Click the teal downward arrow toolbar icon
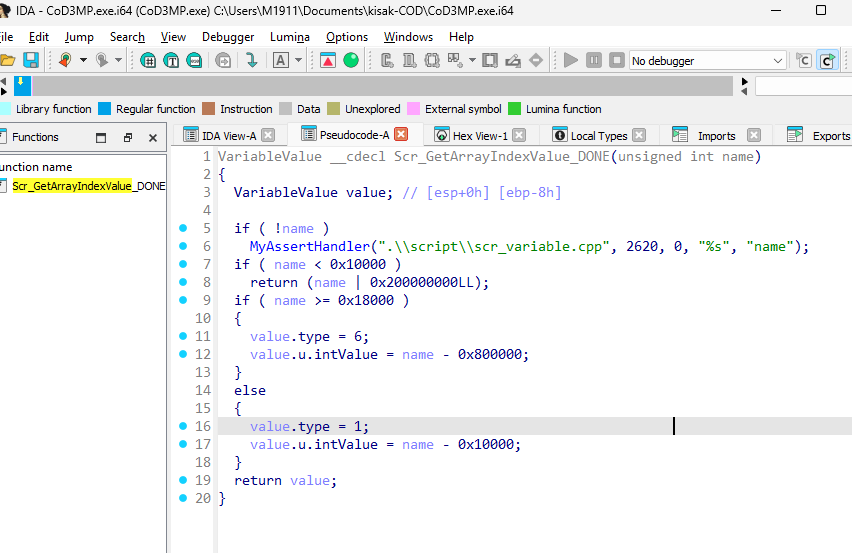852x553 pixels. pos(251,60)
